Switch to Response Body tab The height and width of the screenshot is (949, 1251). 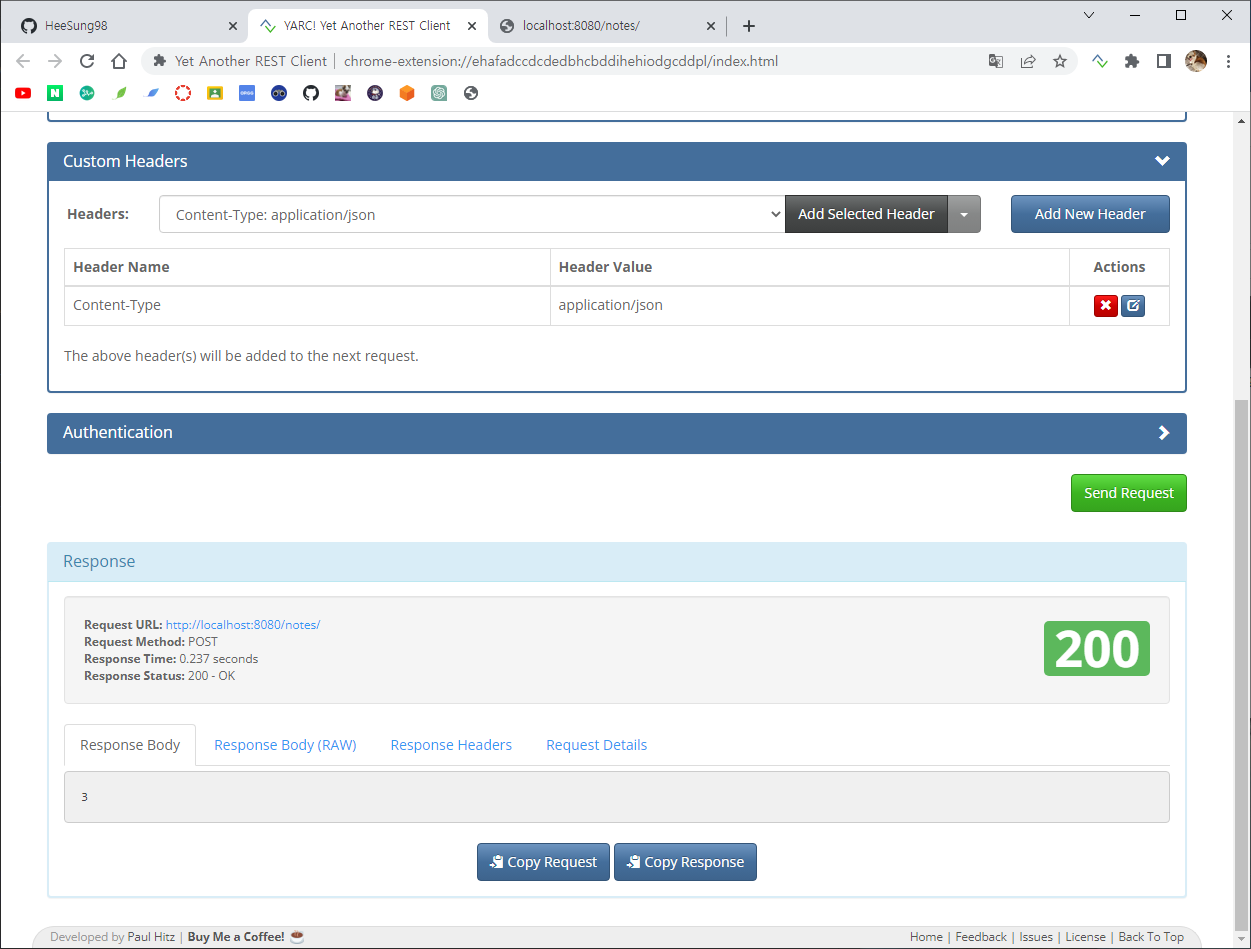(x=130, y=745)
